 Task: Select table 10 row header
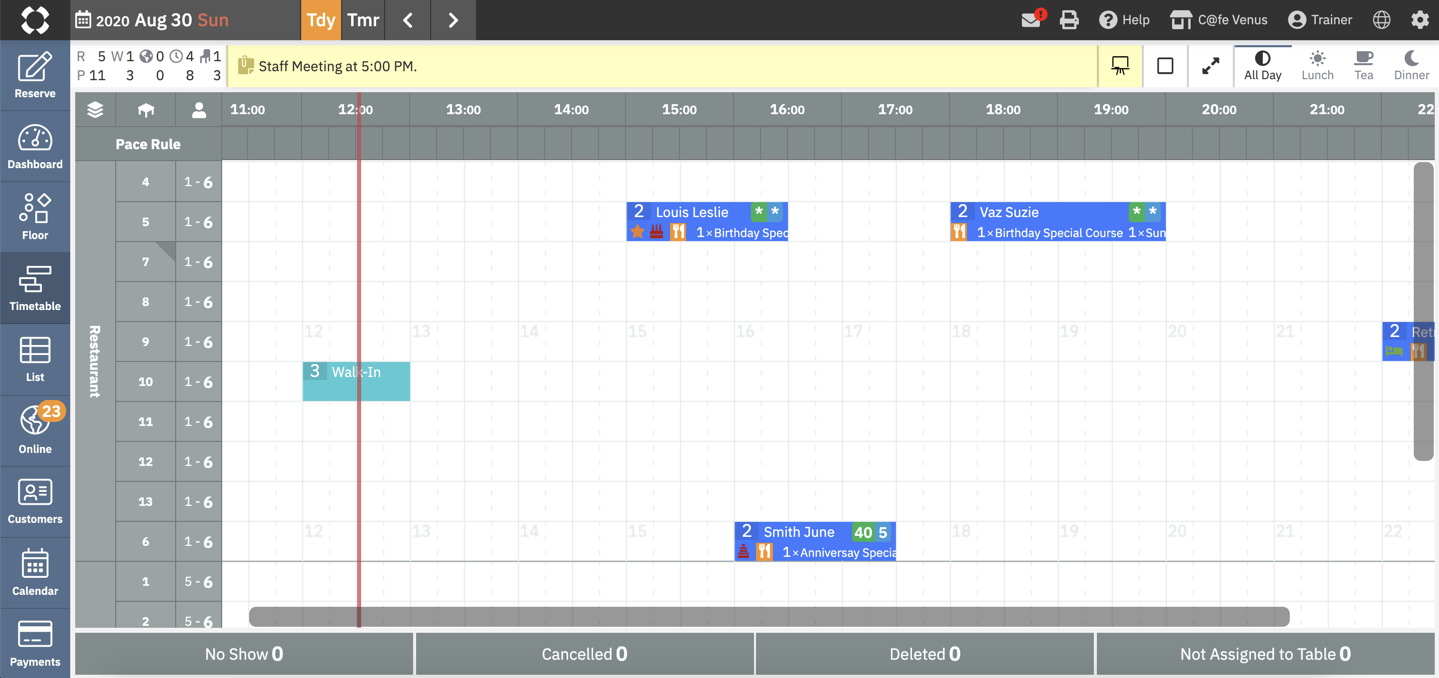tap(146, 382)
